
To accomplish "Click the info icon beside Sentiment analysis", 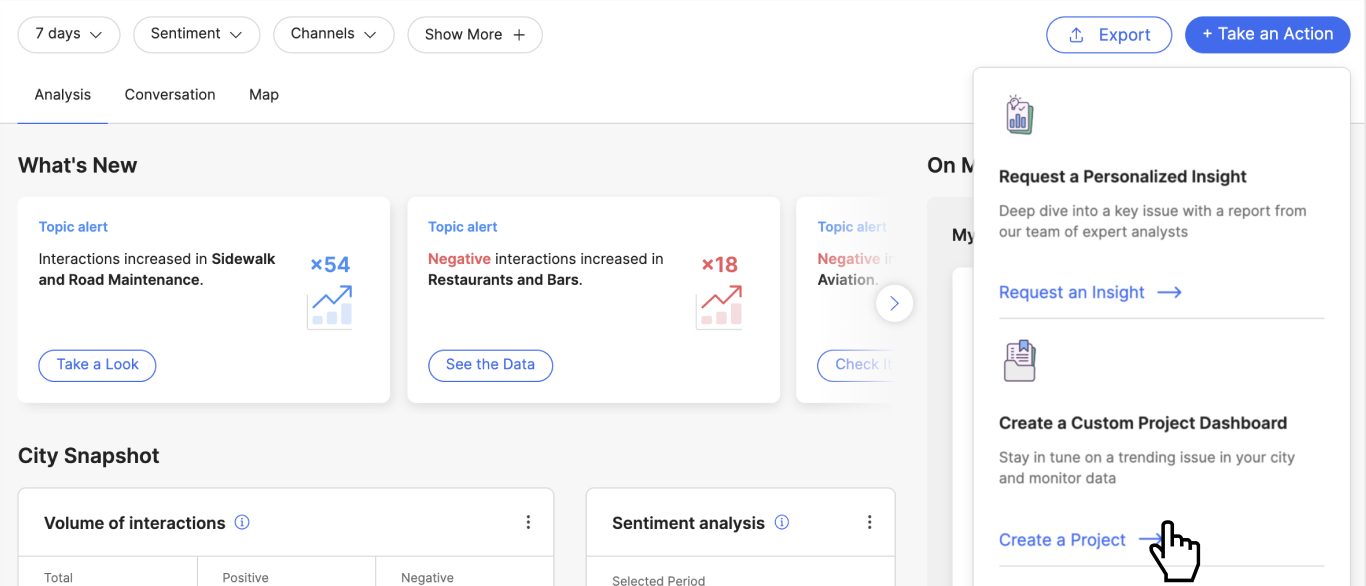I will pyautogui.click(x=782, y=522).
